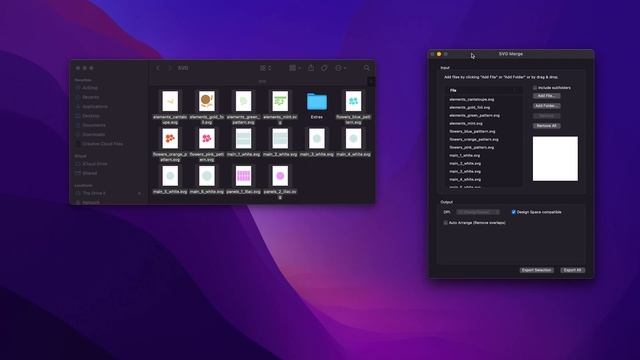The image size is (640, 360).
Task: Click the white preview pane in SVG Merge
Action: pos(555,158)
